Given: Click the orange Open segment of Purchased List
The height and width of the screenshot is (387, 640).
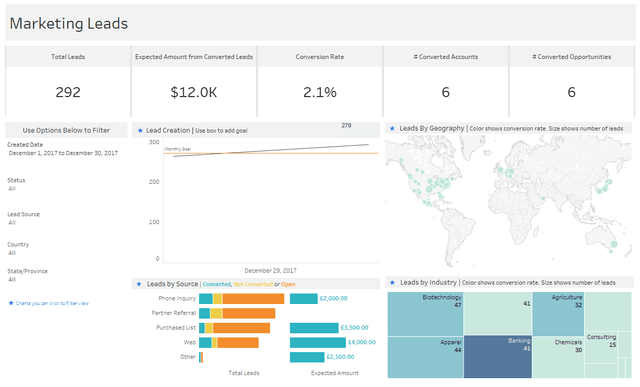Looking at the screenshot, I should coord(241,328).
